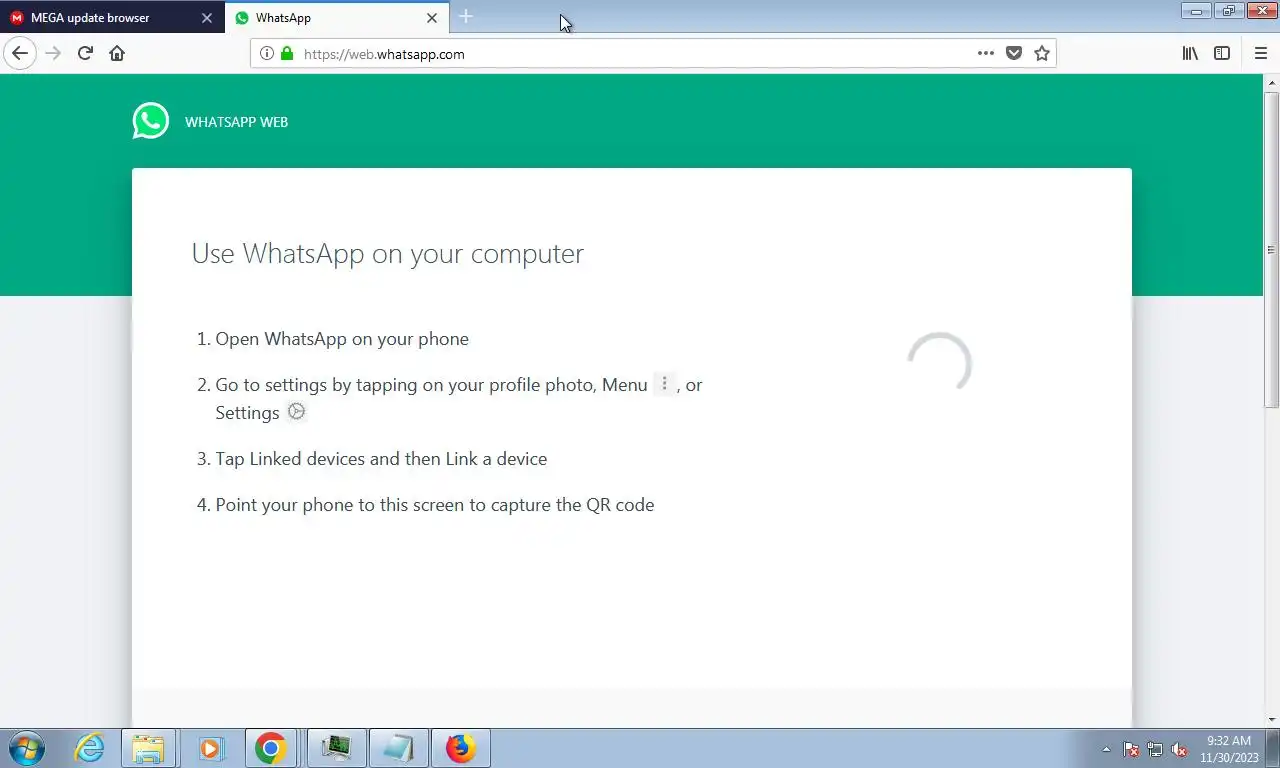This screenshot has height=768, width=1280.
Task: Click the network tray icon
Action: 1155,749
